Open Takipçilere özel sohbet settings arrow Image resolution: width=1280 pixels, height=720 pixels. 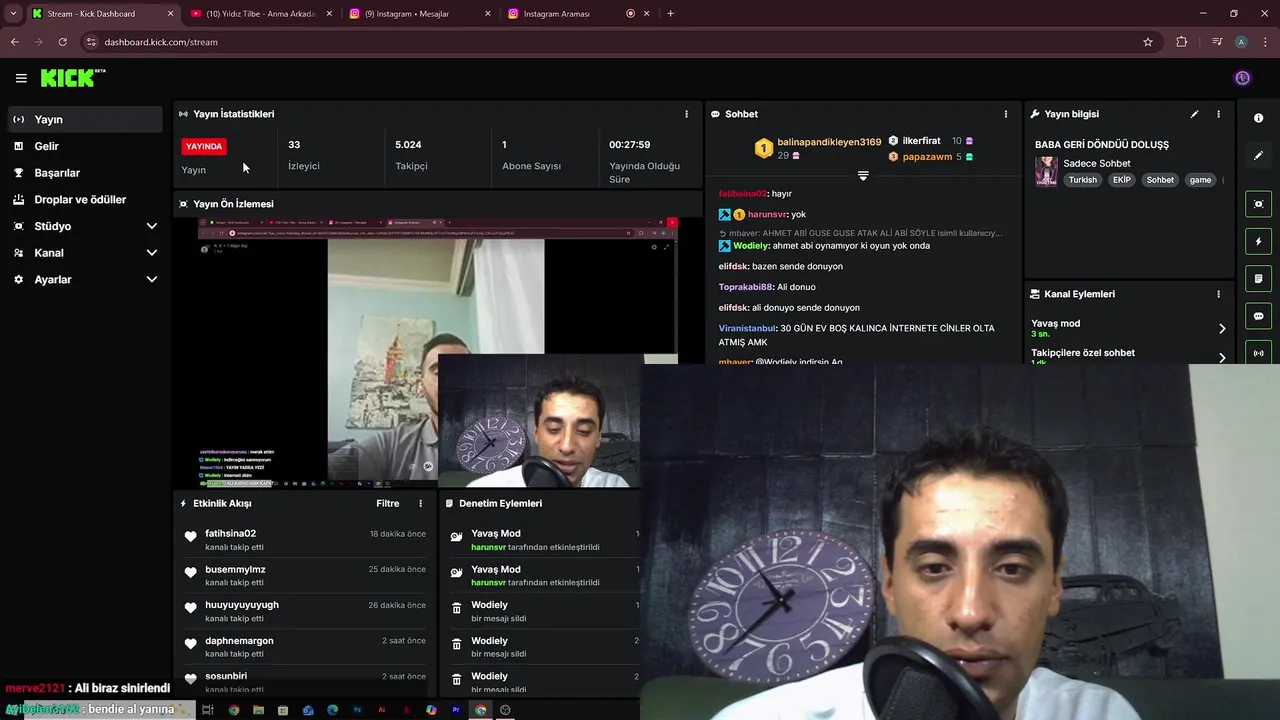(x=1221, y=357)
